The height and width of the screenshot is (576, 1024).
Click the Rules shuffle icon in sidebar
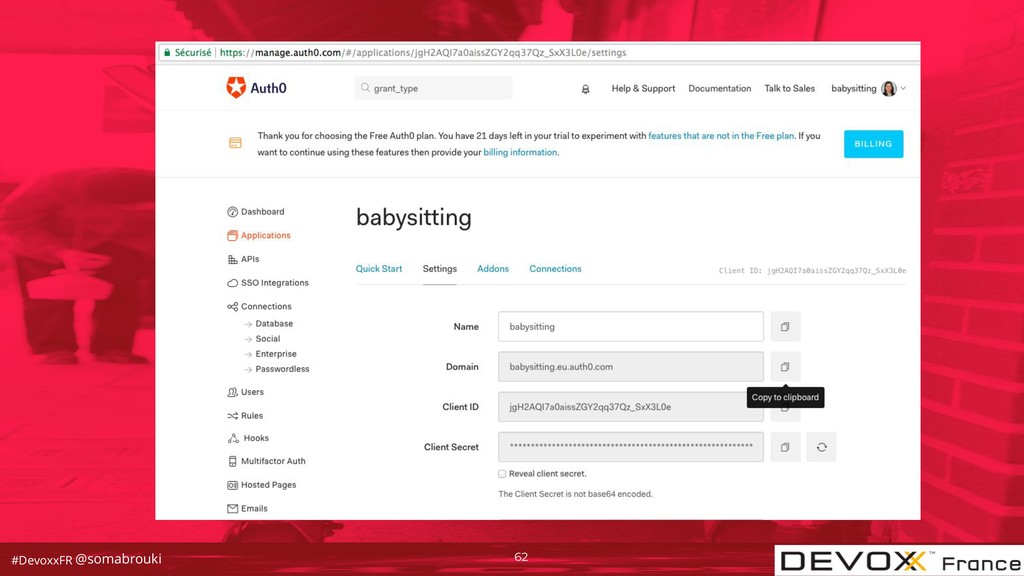pos(232,415)
